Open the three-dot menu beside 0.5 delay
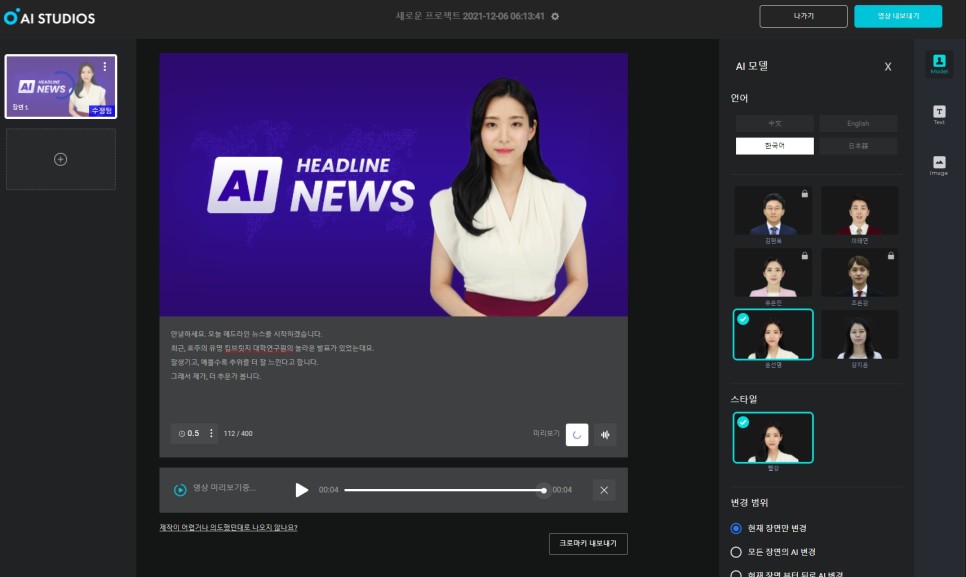The width and height of the screenshot is (966, 577). tap(211, 434)
